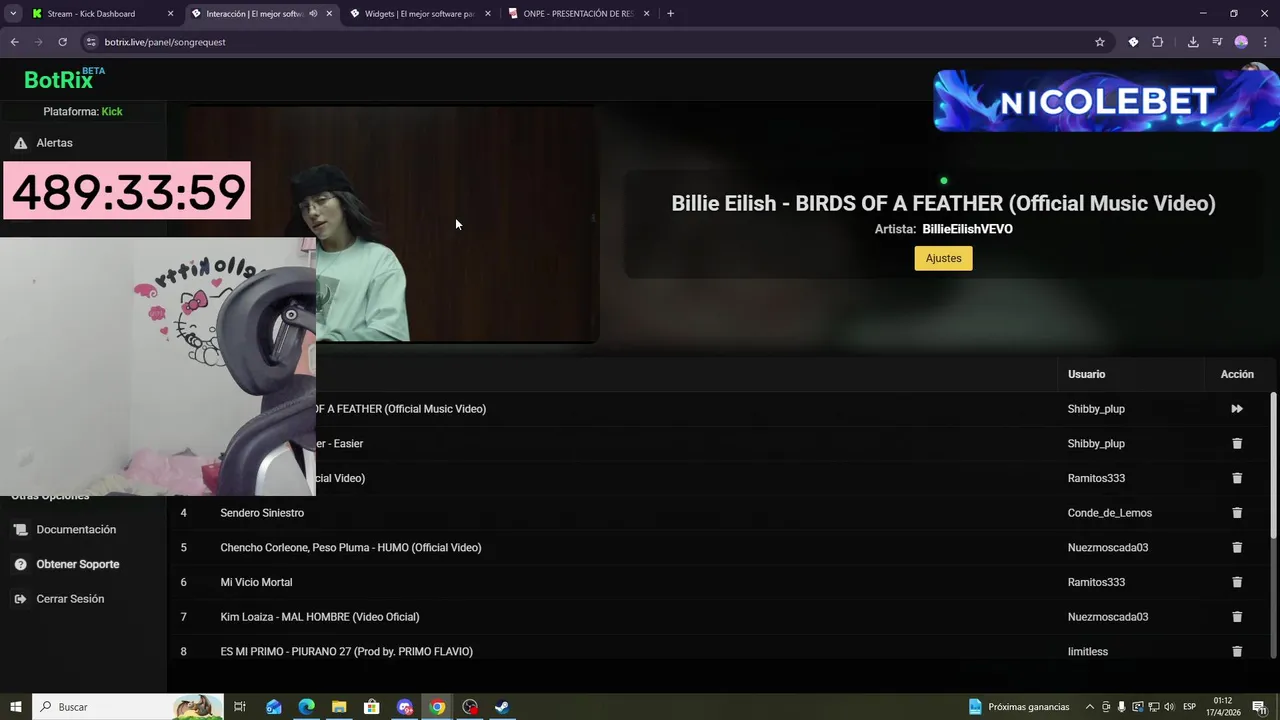The height and width of the screenshot is (720, 1280).
Task: Remove ES MI PRIMO PIURANO 27 song
Action: point(1237,651)
